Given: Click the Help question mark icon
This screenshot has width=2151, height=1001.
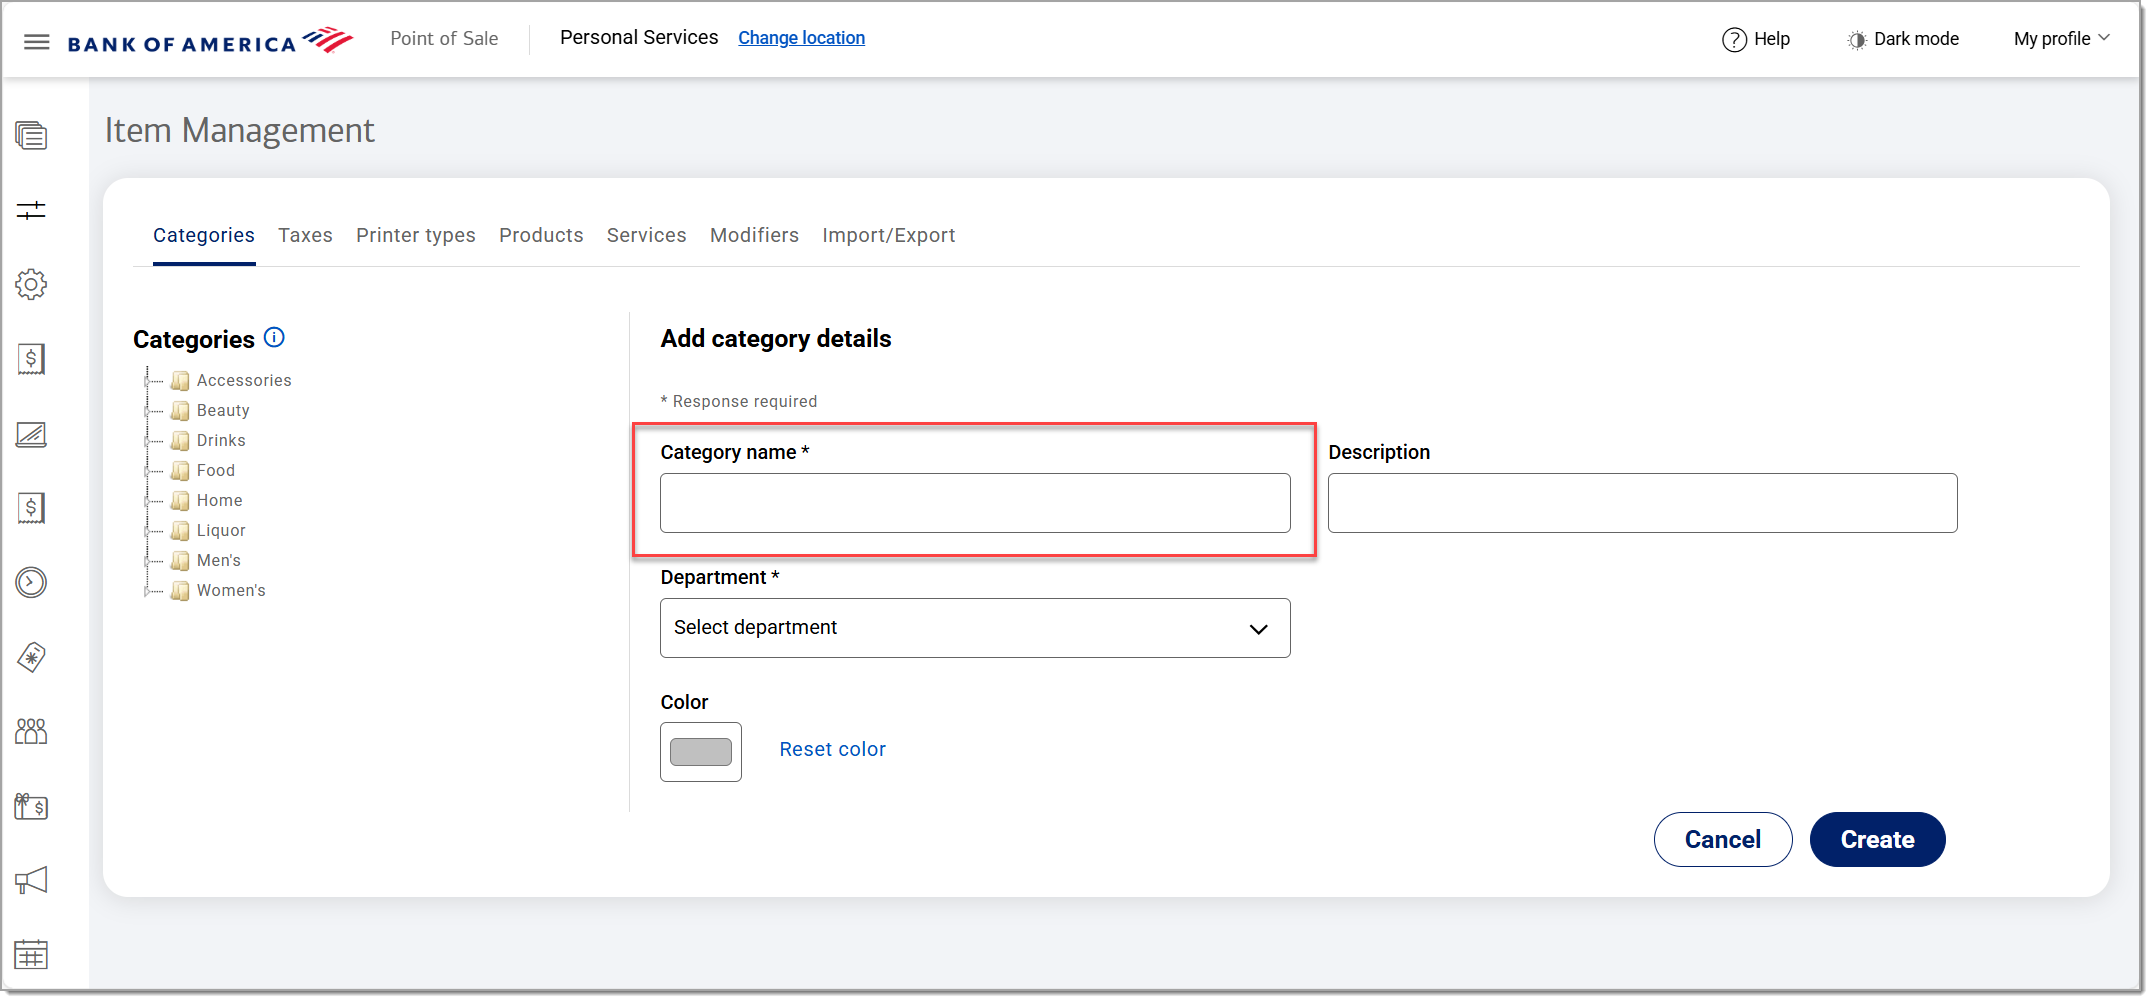Looking at the screenshot, I should coord(1734,40).
